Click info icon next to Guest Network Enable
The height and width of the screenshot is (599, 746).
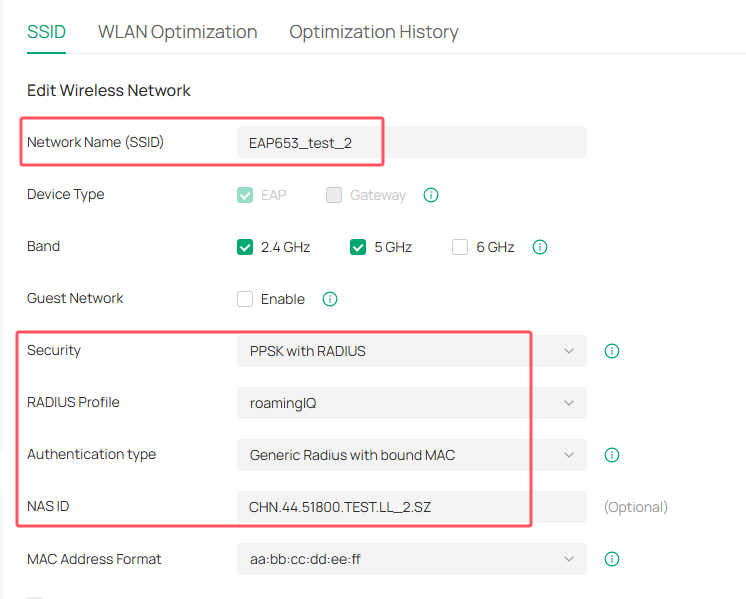click(x=330, y=299)
